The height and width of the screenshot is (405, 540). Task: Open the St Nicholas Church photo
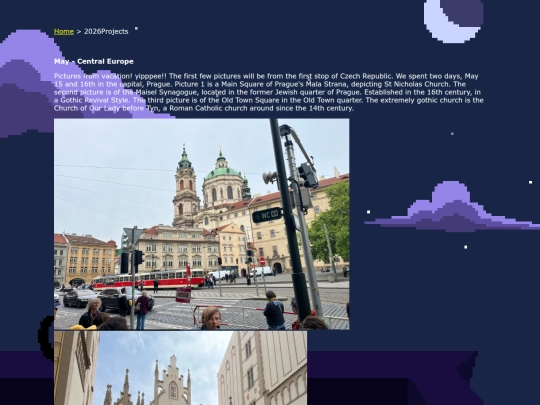pos(201,224)
